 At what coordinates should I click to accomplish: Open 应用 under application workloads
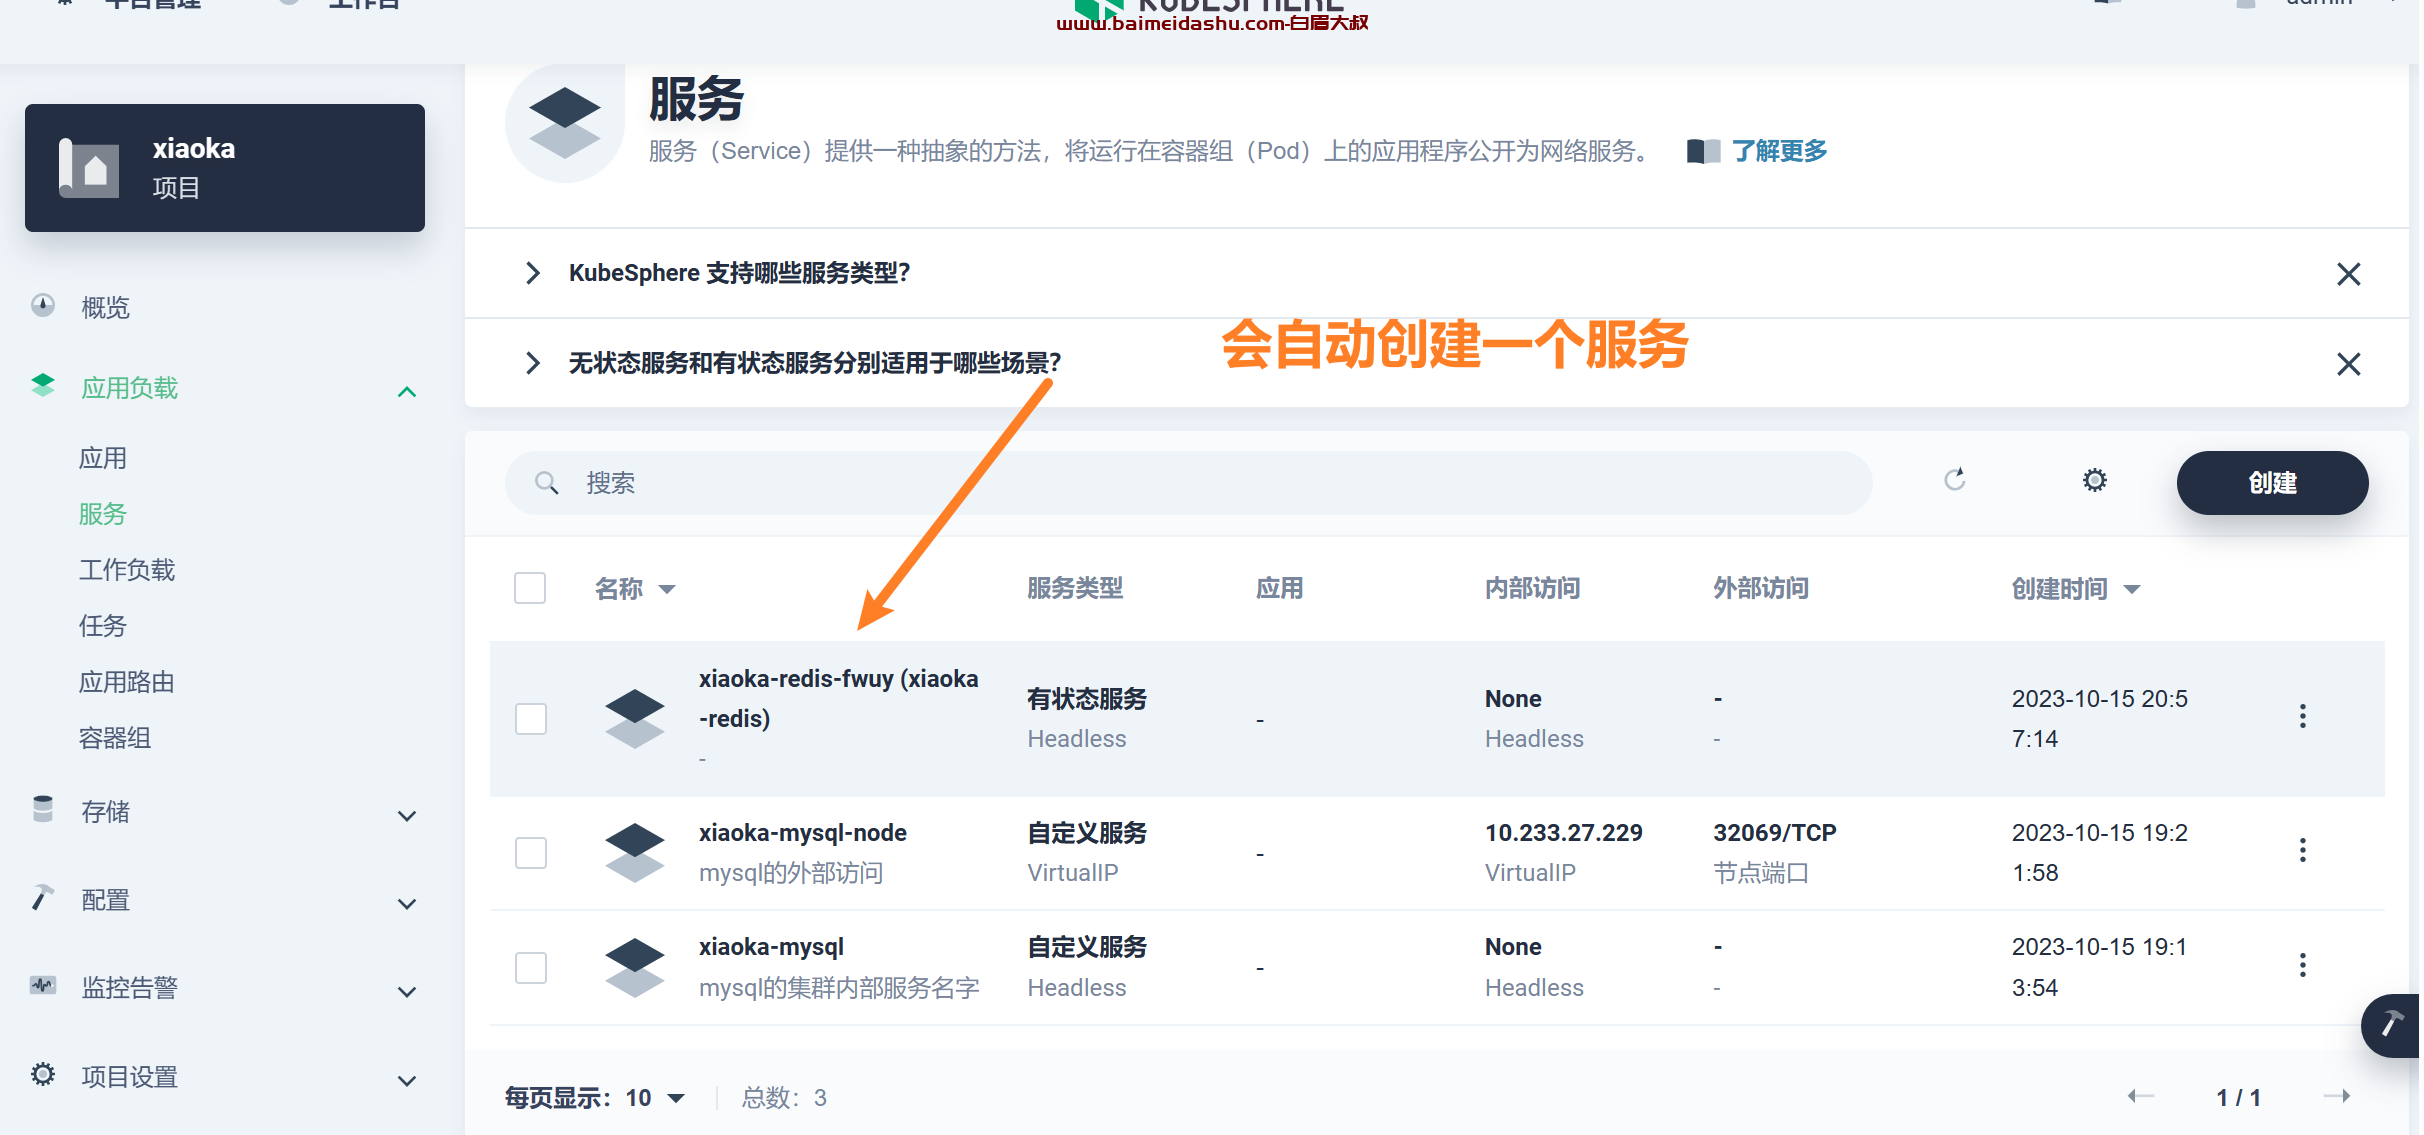pos(103,458)
